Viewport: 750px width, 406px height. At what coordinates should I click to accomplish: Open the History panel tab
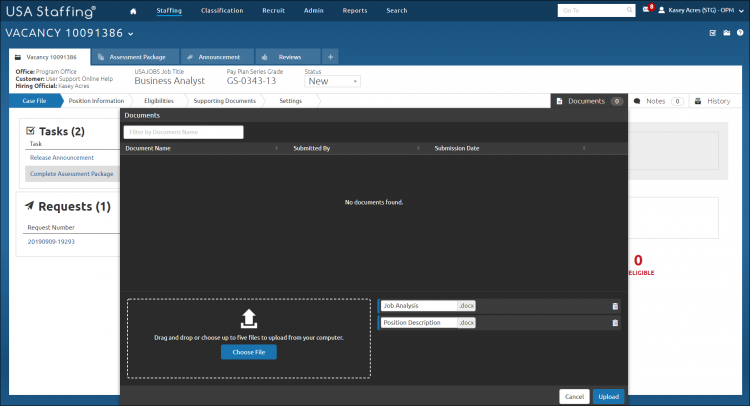pyautogui.click(x=713, y=101)
